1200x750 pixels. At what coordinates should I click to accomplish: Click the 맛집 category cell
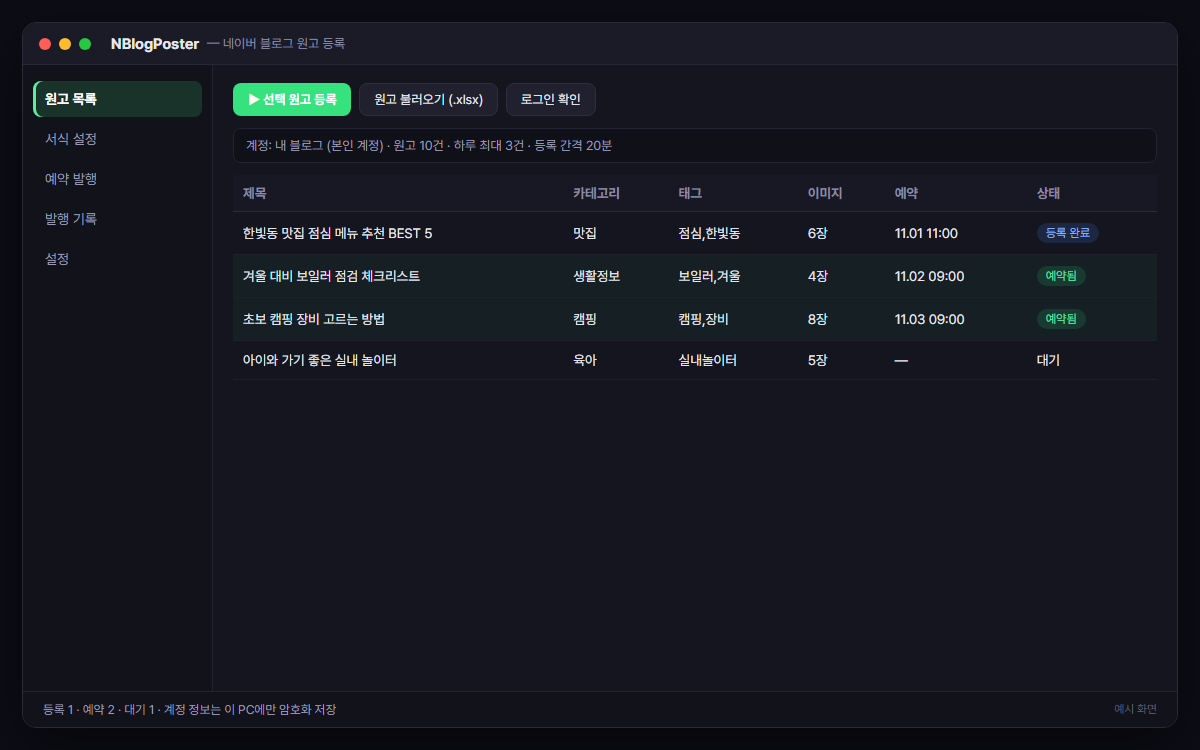click(x=585, y=233)
